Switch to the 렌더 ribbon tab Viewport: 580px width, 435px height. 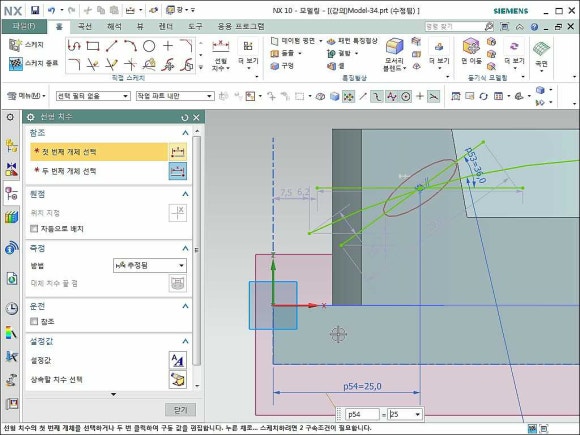pyautogui.click(x=166, y=27)
